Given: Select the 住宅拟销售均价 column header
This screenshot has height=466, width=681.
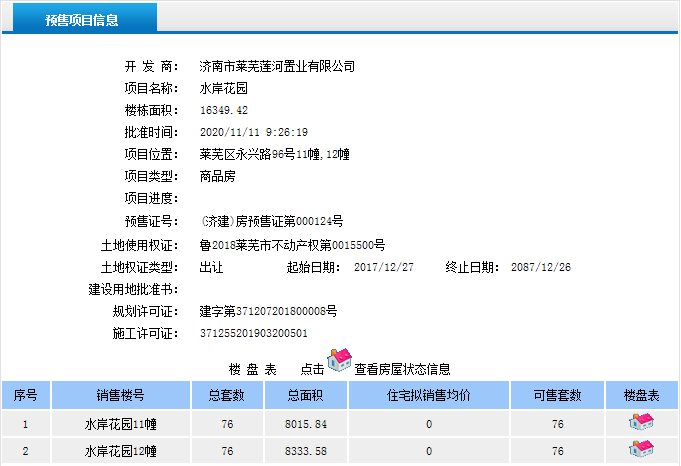Looking at the screenshot, I should coord(429,395).
